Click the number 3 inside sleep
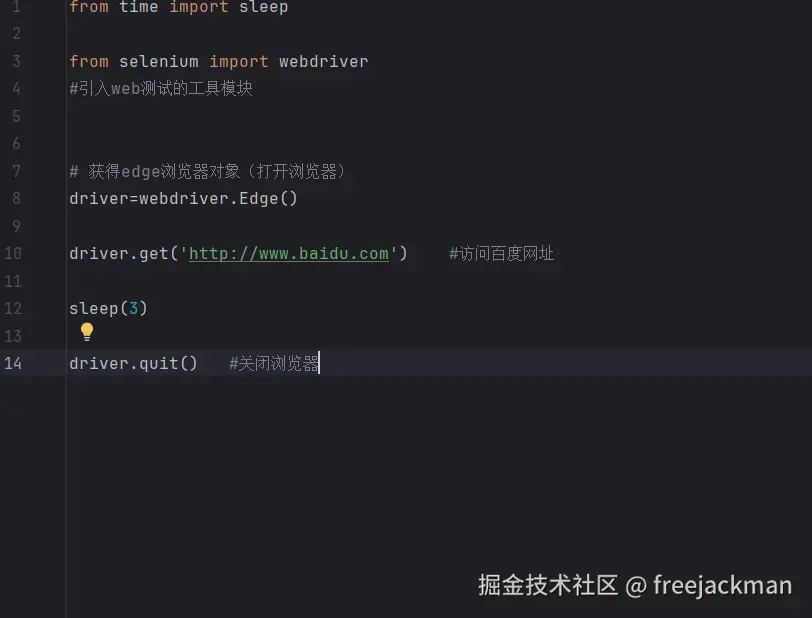 [x=133, y=308]
